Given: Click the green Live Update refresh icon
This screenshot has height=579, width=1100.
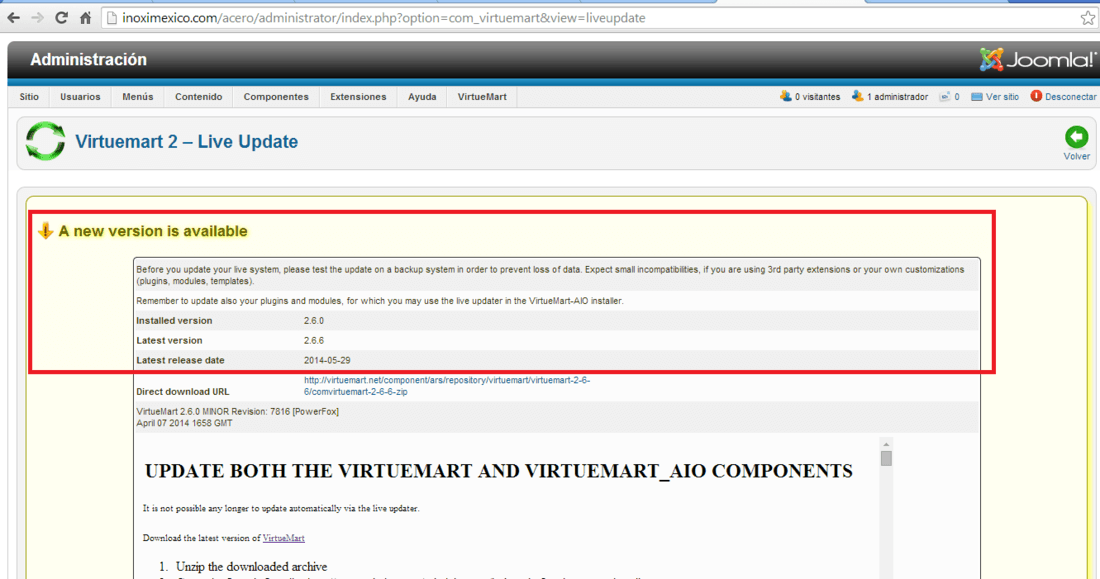Looking at the screenshot, I should click(x=46, y=141).
